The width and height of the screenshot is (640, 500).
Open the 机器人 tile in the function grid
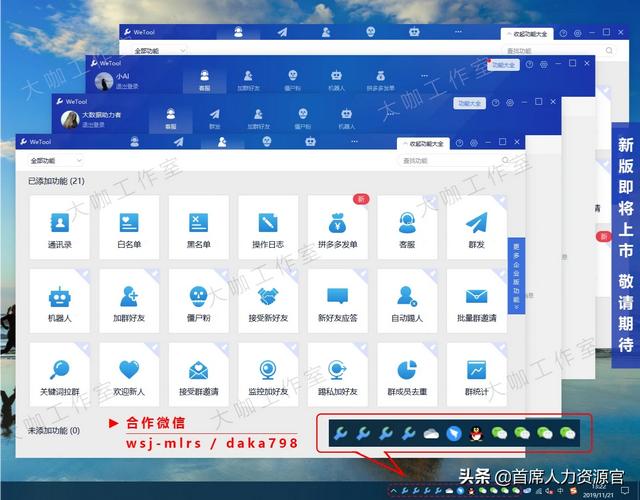click(x=60, y=301)
